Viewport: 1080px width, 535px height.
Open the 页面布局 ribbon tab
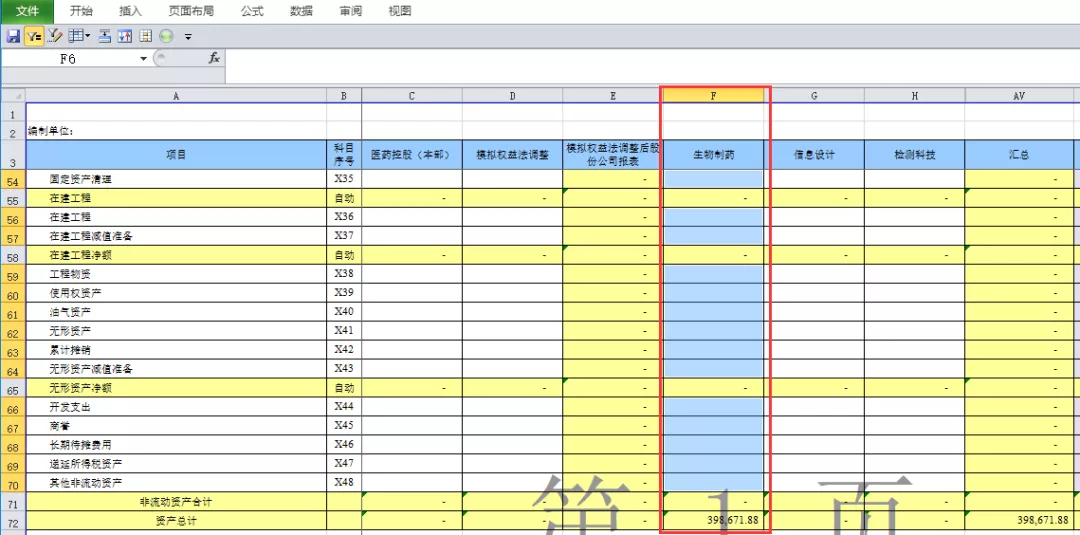click(191, 11)
